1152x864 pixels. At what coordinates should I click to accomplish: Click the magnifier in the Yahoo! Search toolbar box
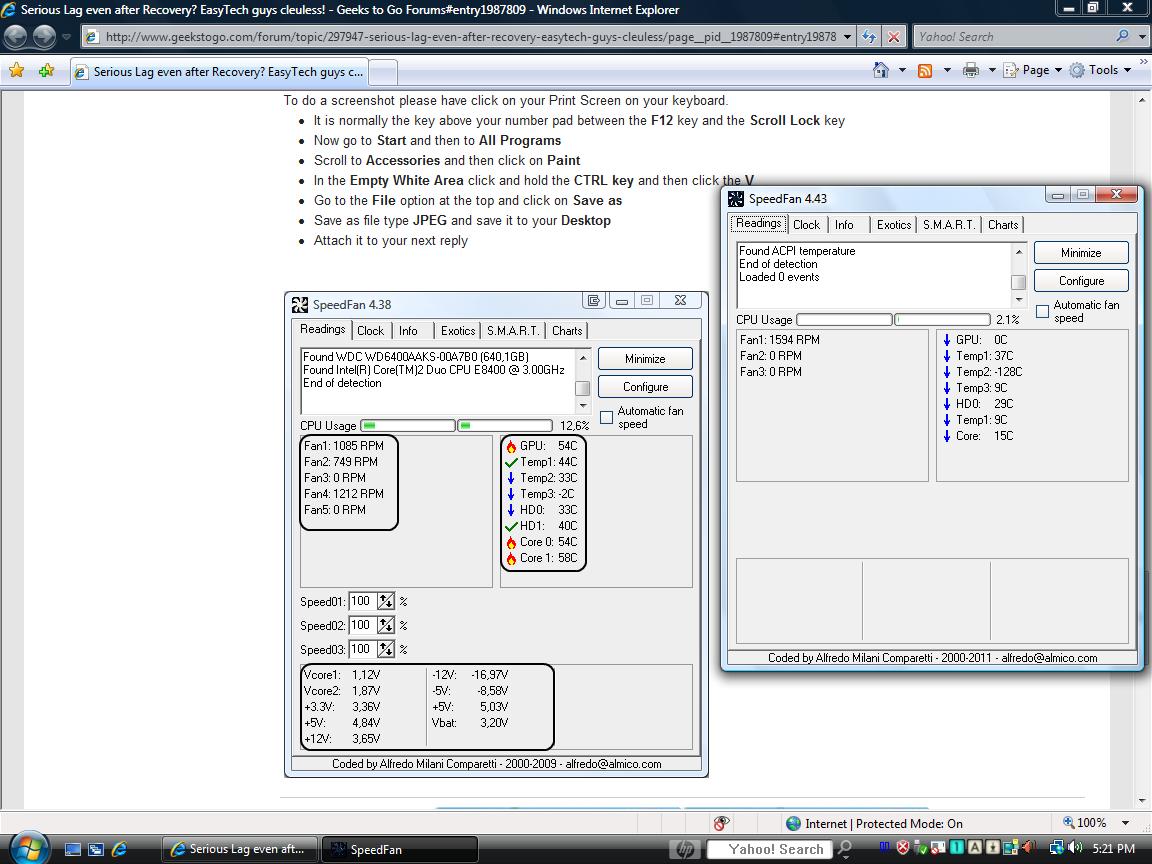click(x=1122, y=35)
